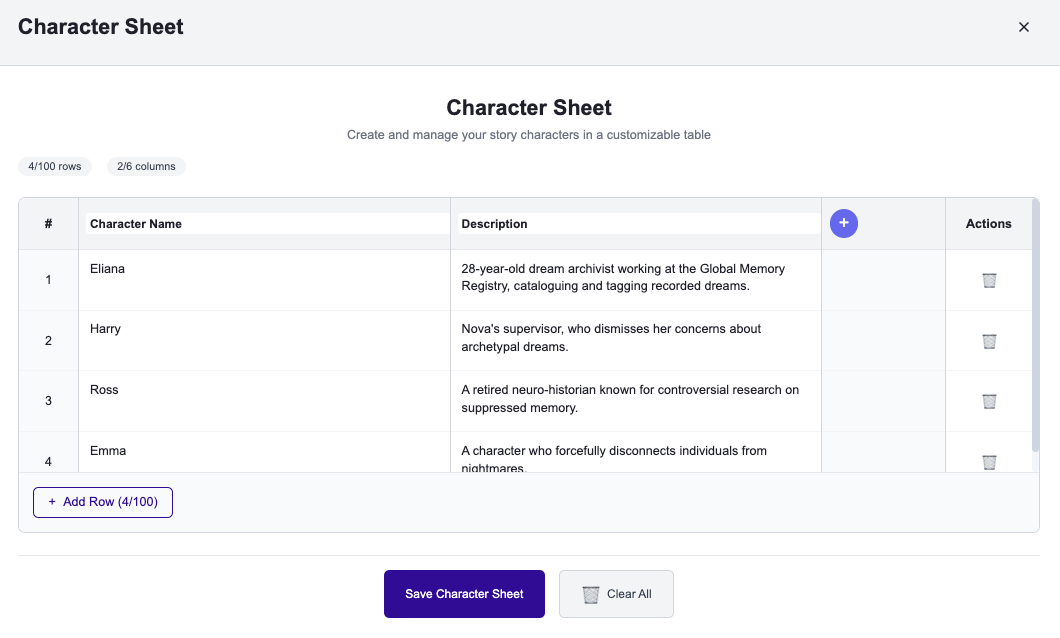Click the 2/6 columns counter badge
Screen dimensions: 1060x638
click(146, 166)
